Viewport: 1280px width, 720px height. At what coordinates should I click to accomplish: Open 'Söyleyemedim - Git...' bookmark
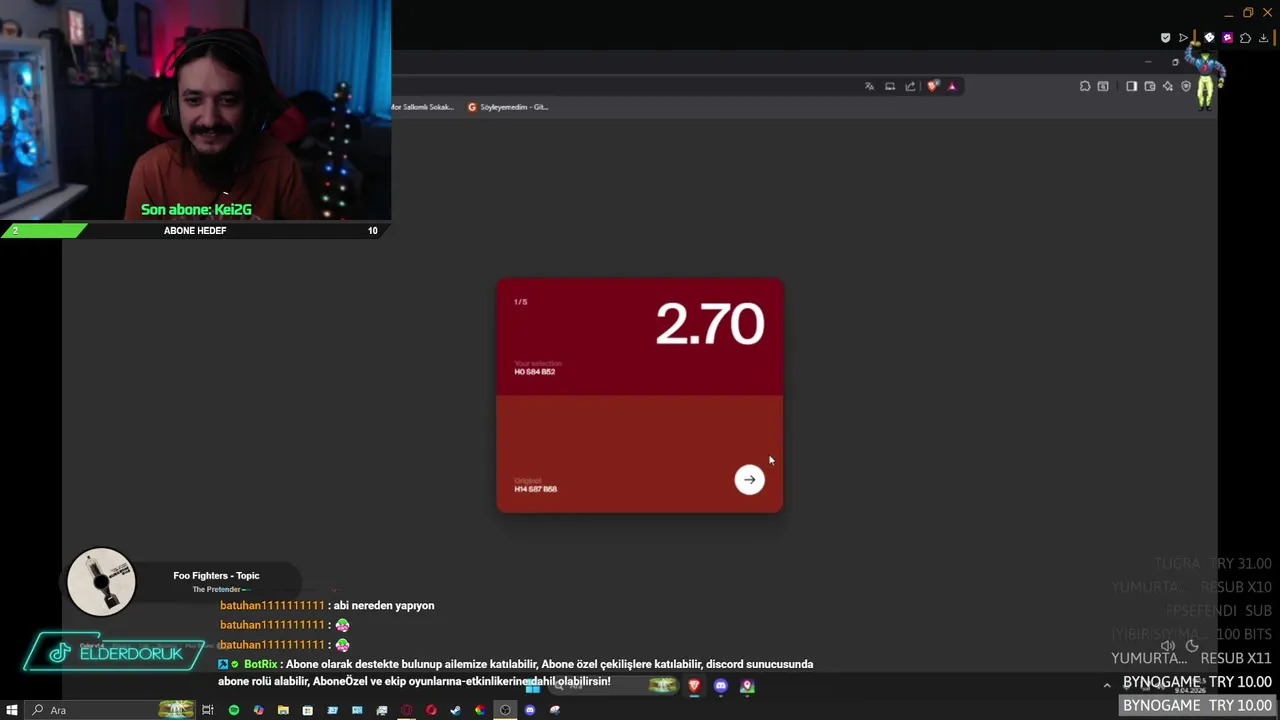pos(508,107)
